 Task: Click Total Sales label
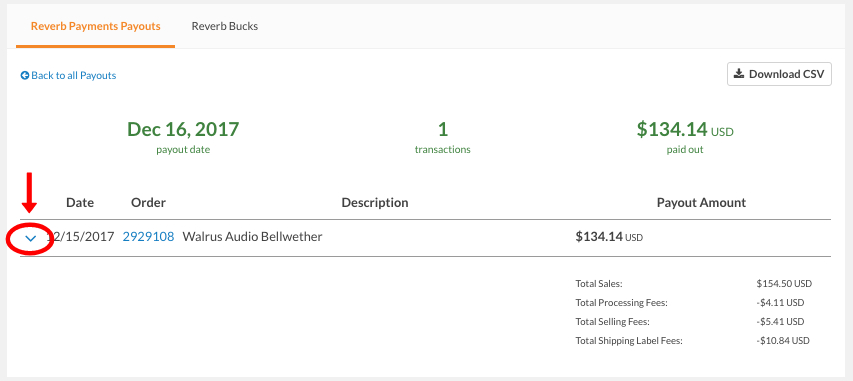pos(599,284)
